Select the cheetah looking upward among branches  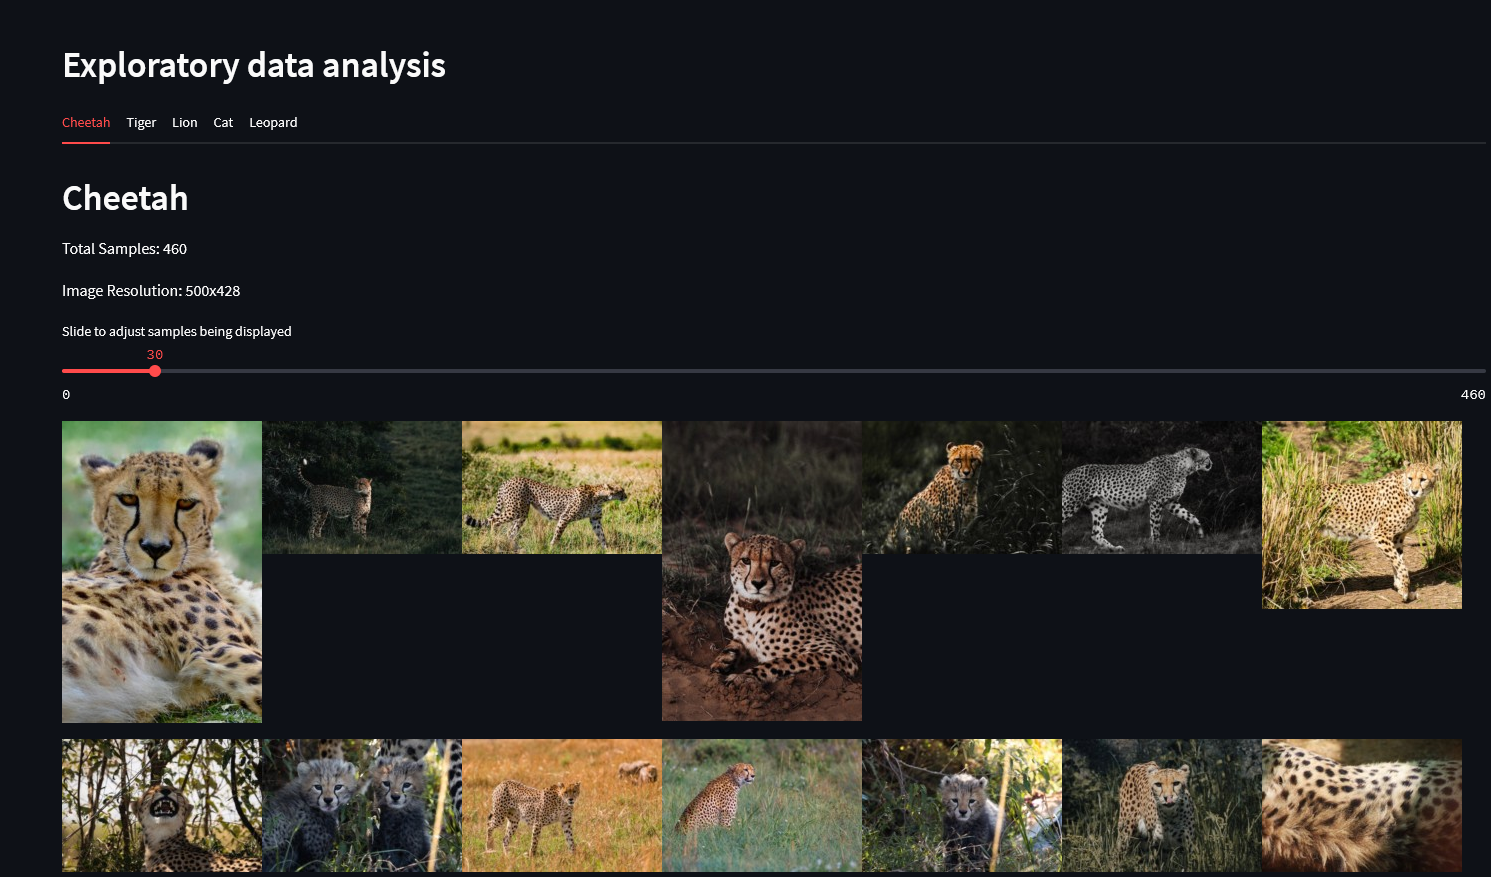tap(162, 805)
